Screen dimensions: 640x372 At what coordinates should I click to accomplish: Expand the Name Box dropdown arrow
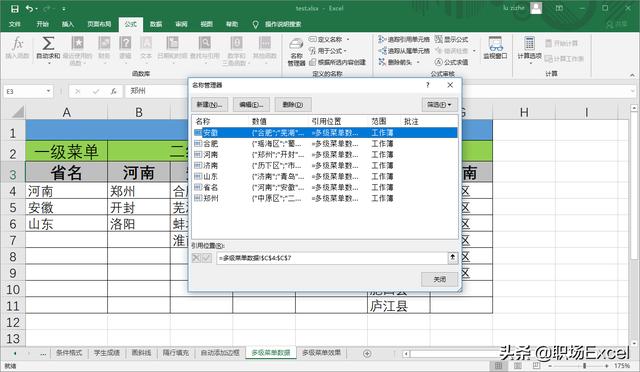pos(48,91)
